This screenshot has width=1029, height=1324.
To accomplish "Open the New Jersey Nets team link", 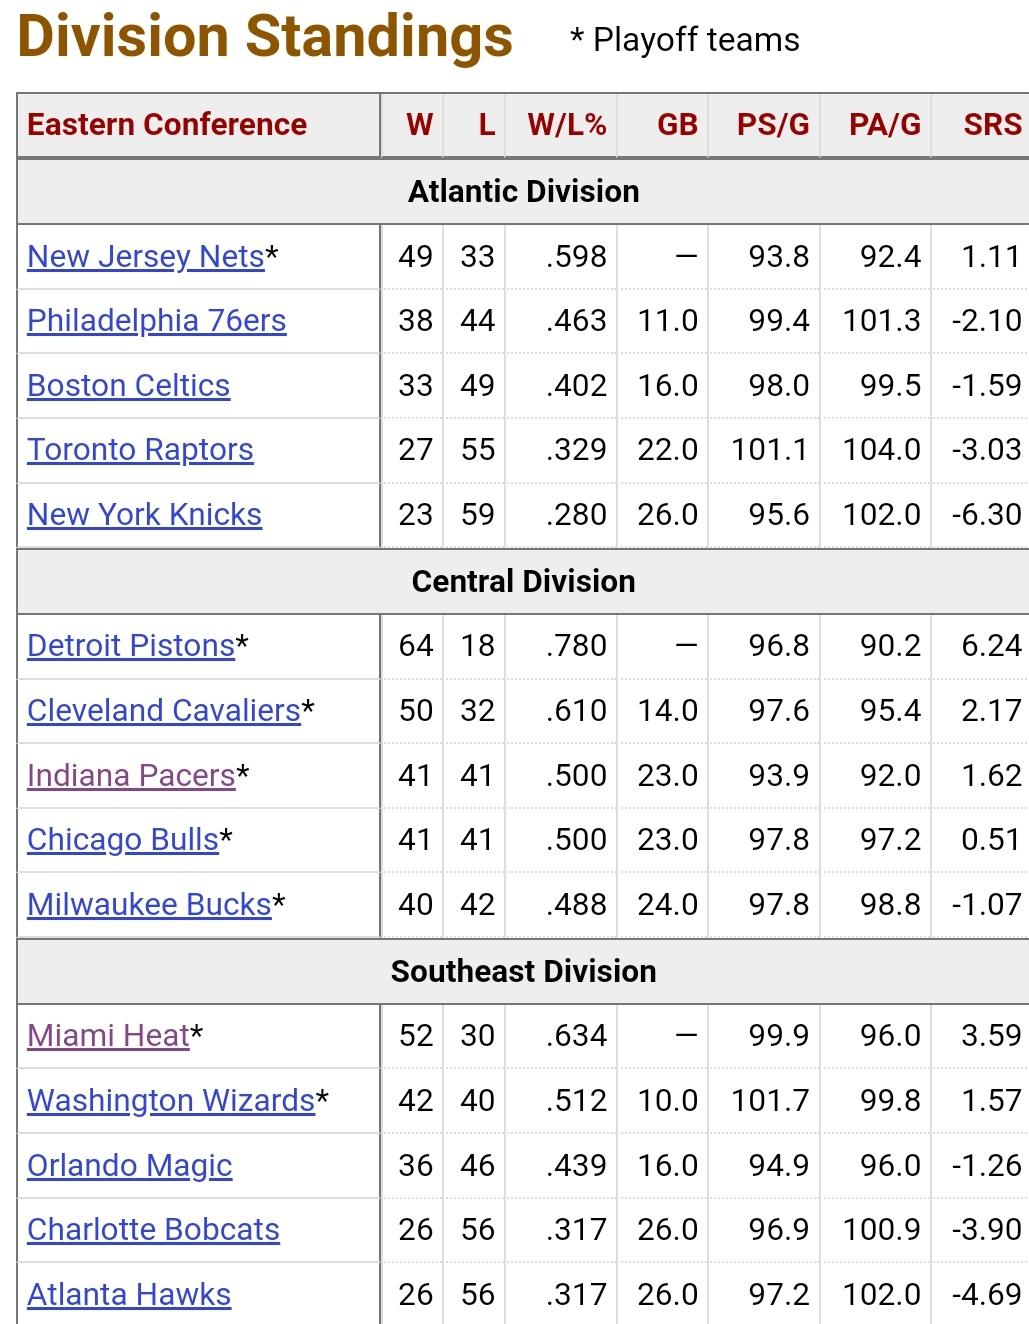I will [146, 256].
